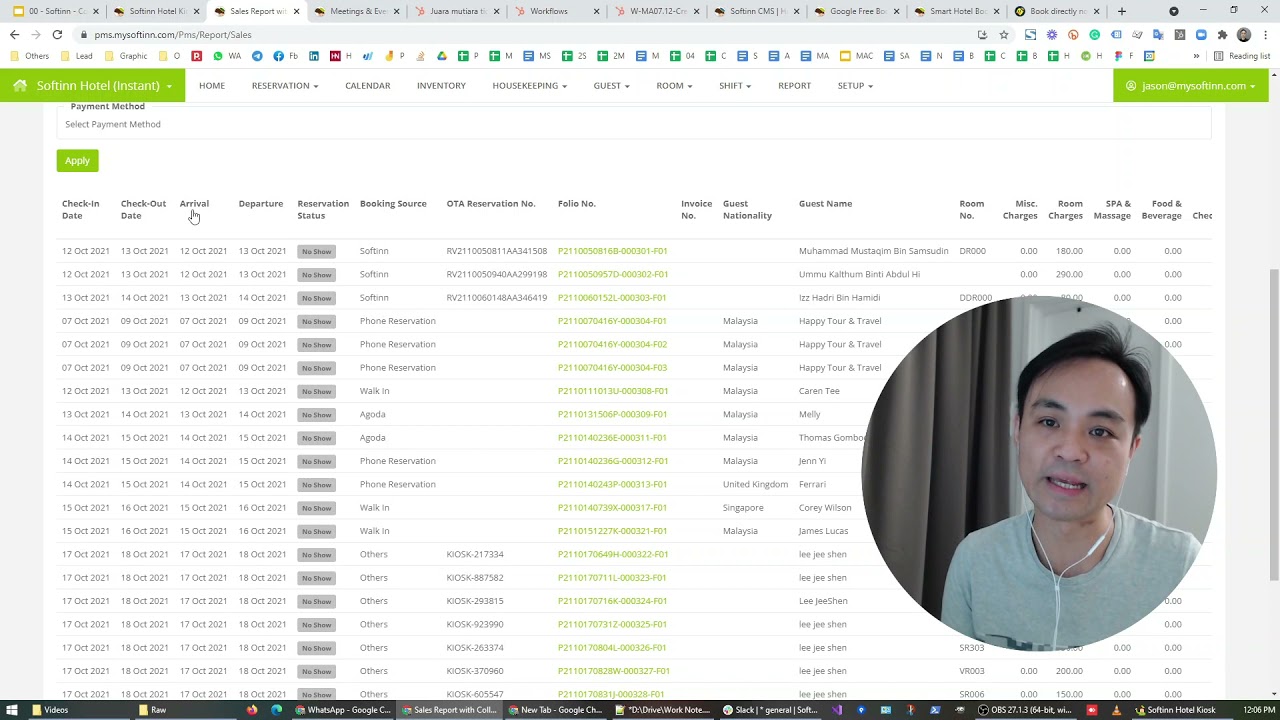Click guest name Ummu Kalthum Binti Abdul Hi
The image size is (1280, 720).
(x=859, y=274)
